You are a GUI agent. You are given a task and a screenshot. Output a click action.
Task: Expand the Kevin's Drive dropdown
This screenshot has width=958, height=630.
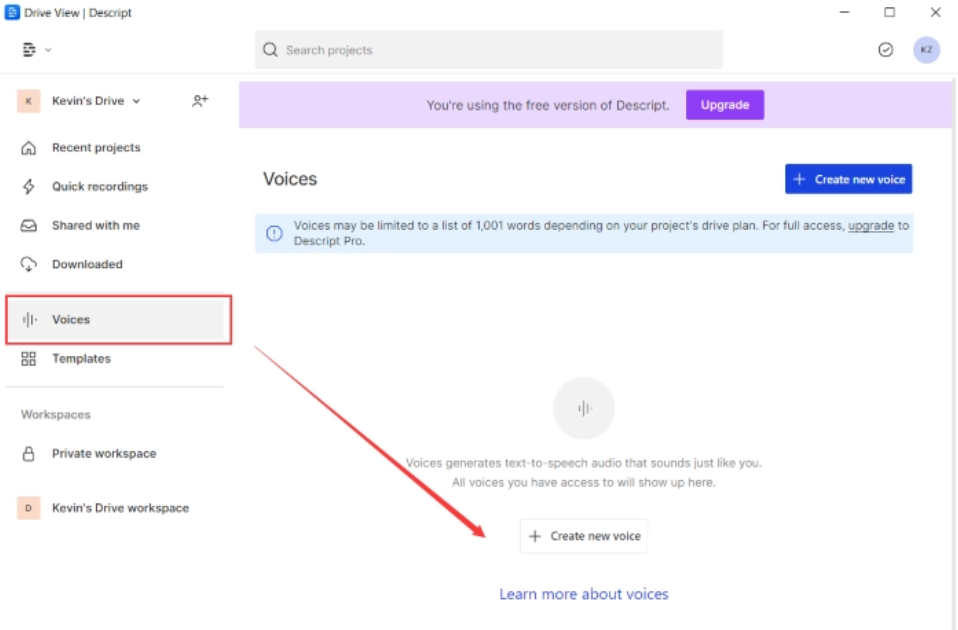click(x=96, y=101)
